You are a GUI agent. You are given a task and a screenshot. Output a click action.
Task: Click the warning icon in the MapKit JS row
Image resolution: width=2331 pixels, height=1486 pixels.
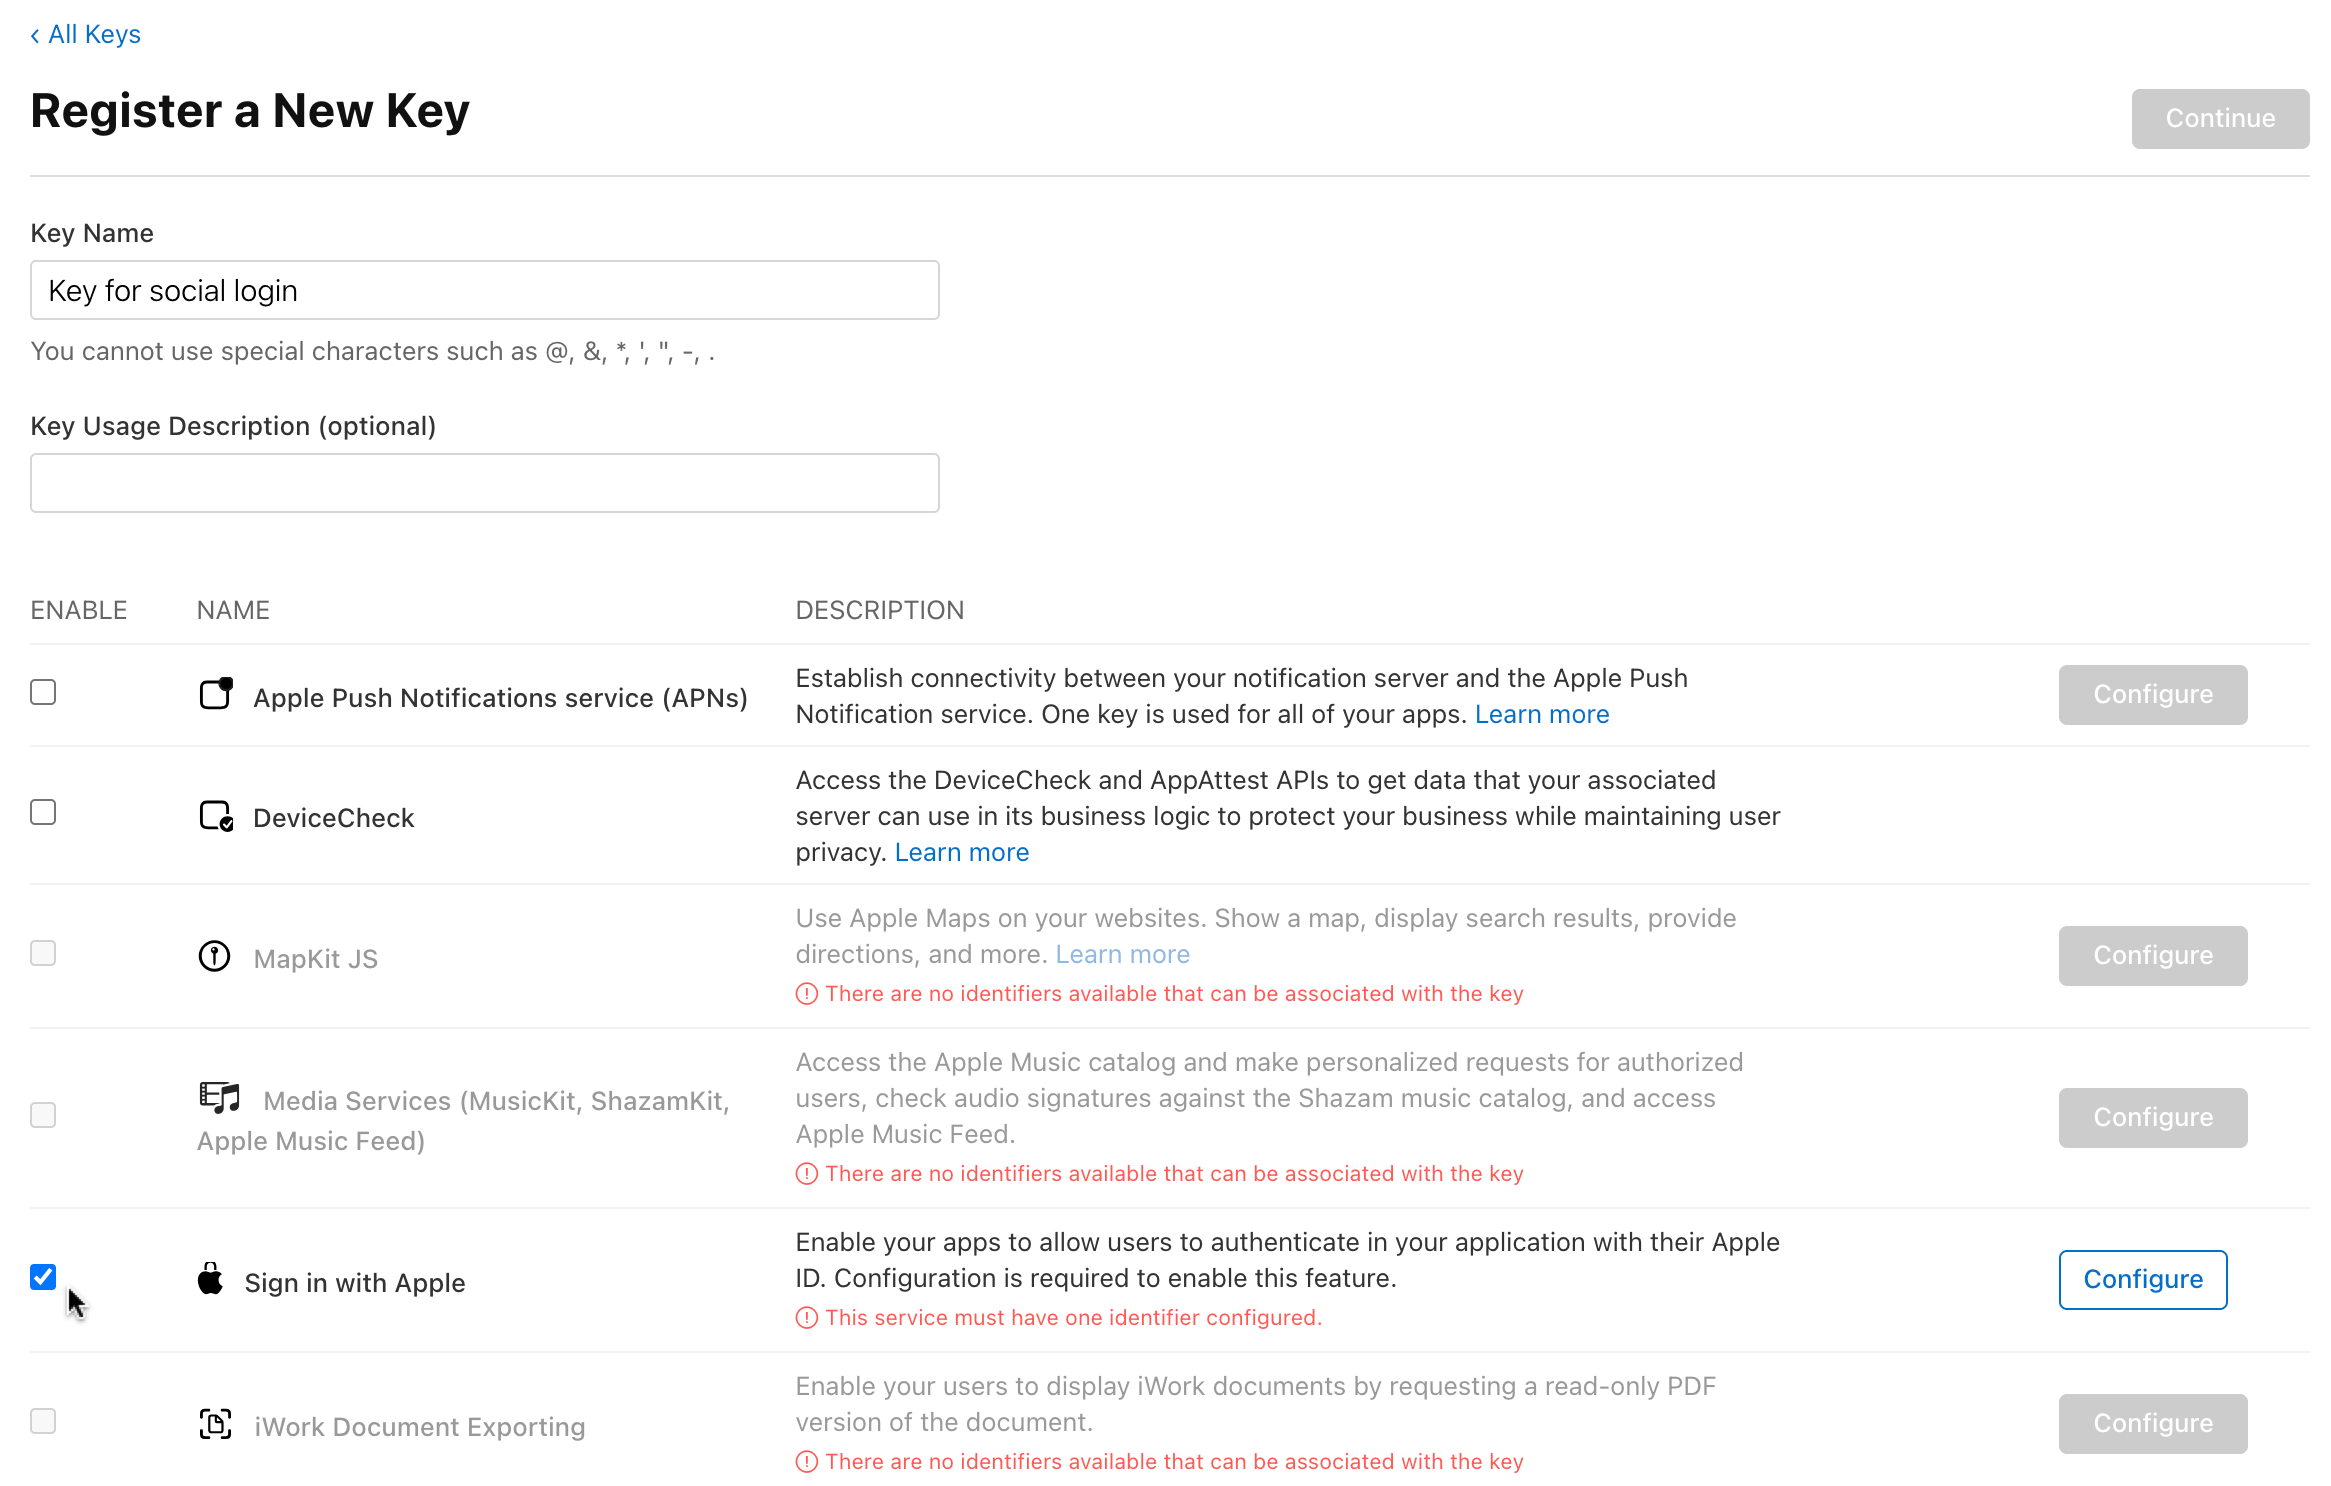[x=806, y=994]
